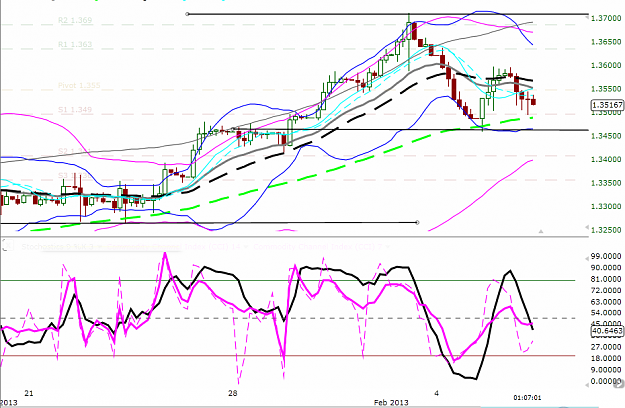The image size is (625, 408).
Task: Click the small up-triangle above the panel divider
Action: [541, 231]
